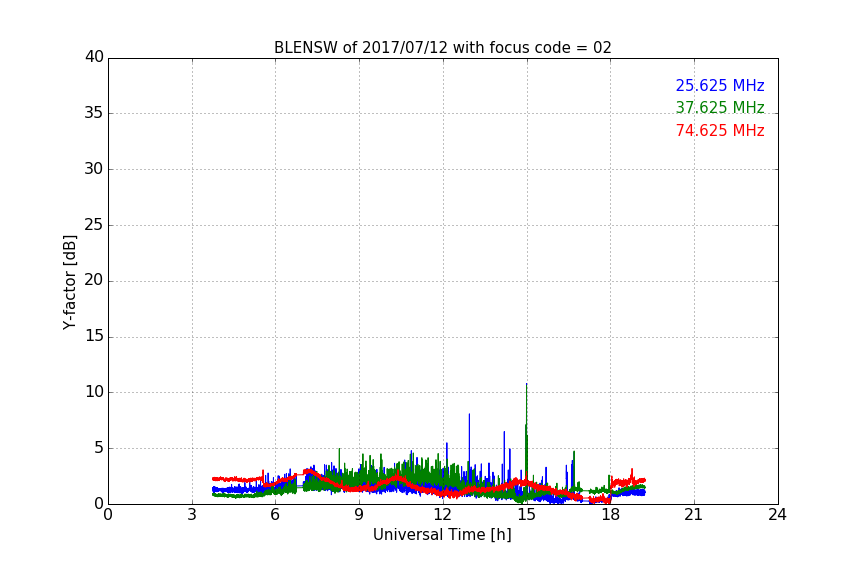Click the x-axis tick label 12

(x=442, y=515)
